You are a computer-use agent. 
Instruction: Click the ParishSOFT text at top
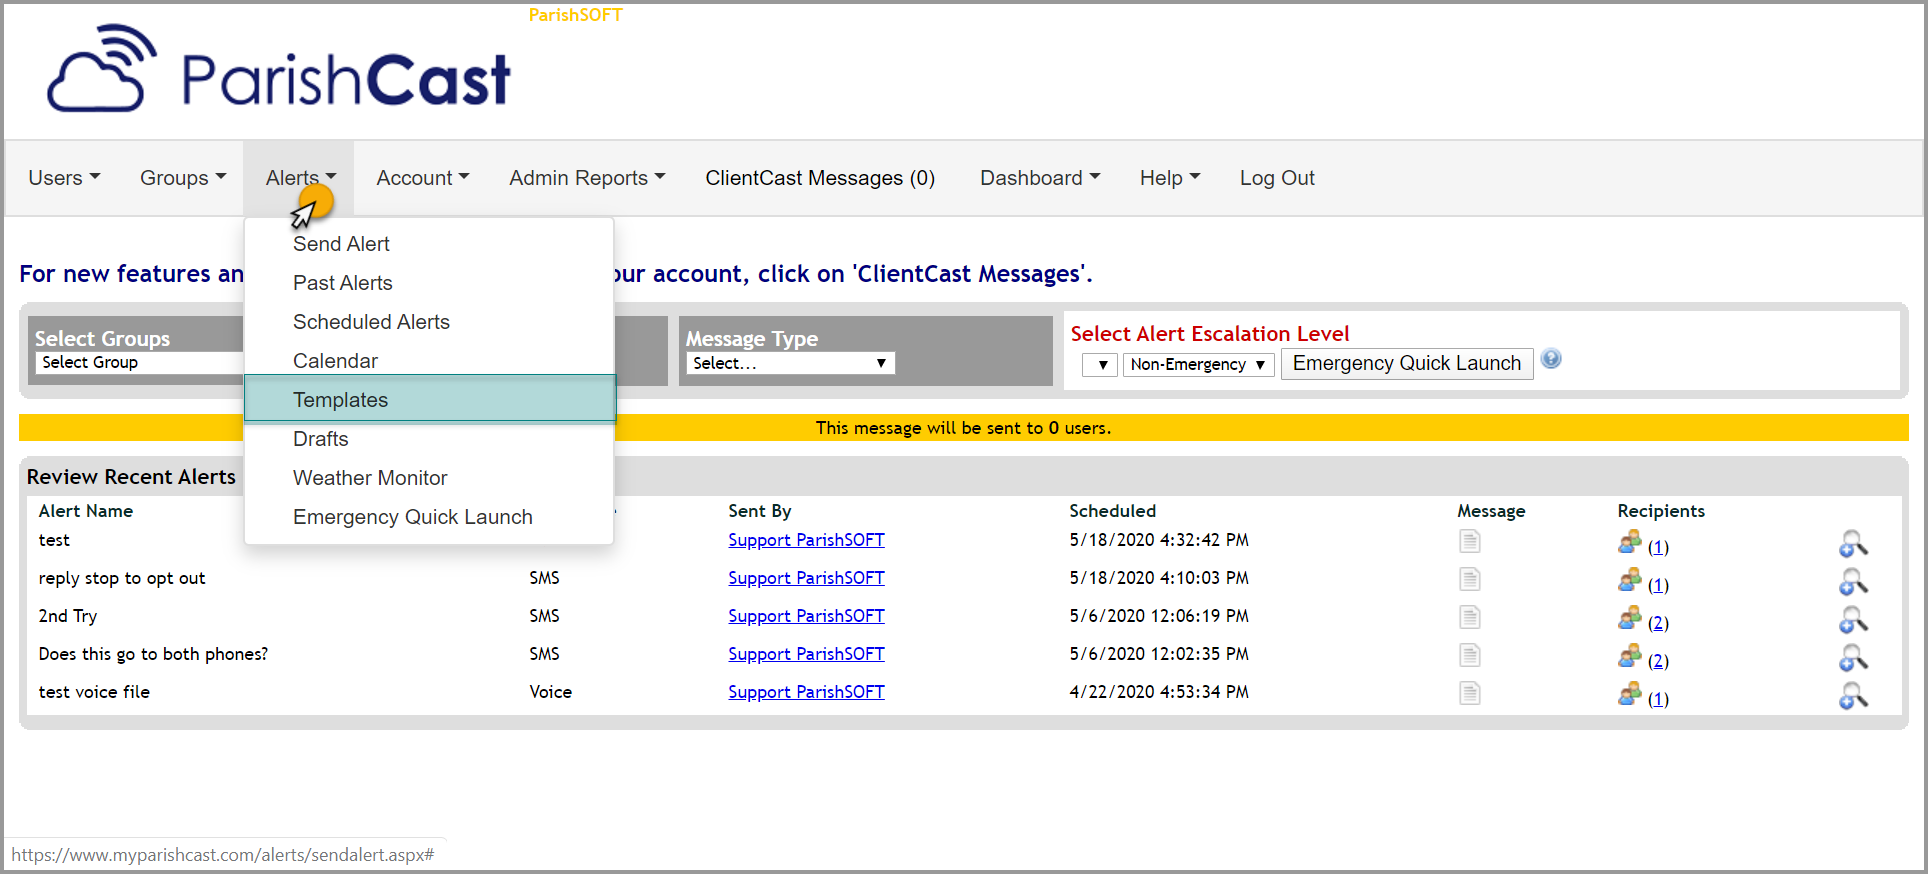coord(575,15)
